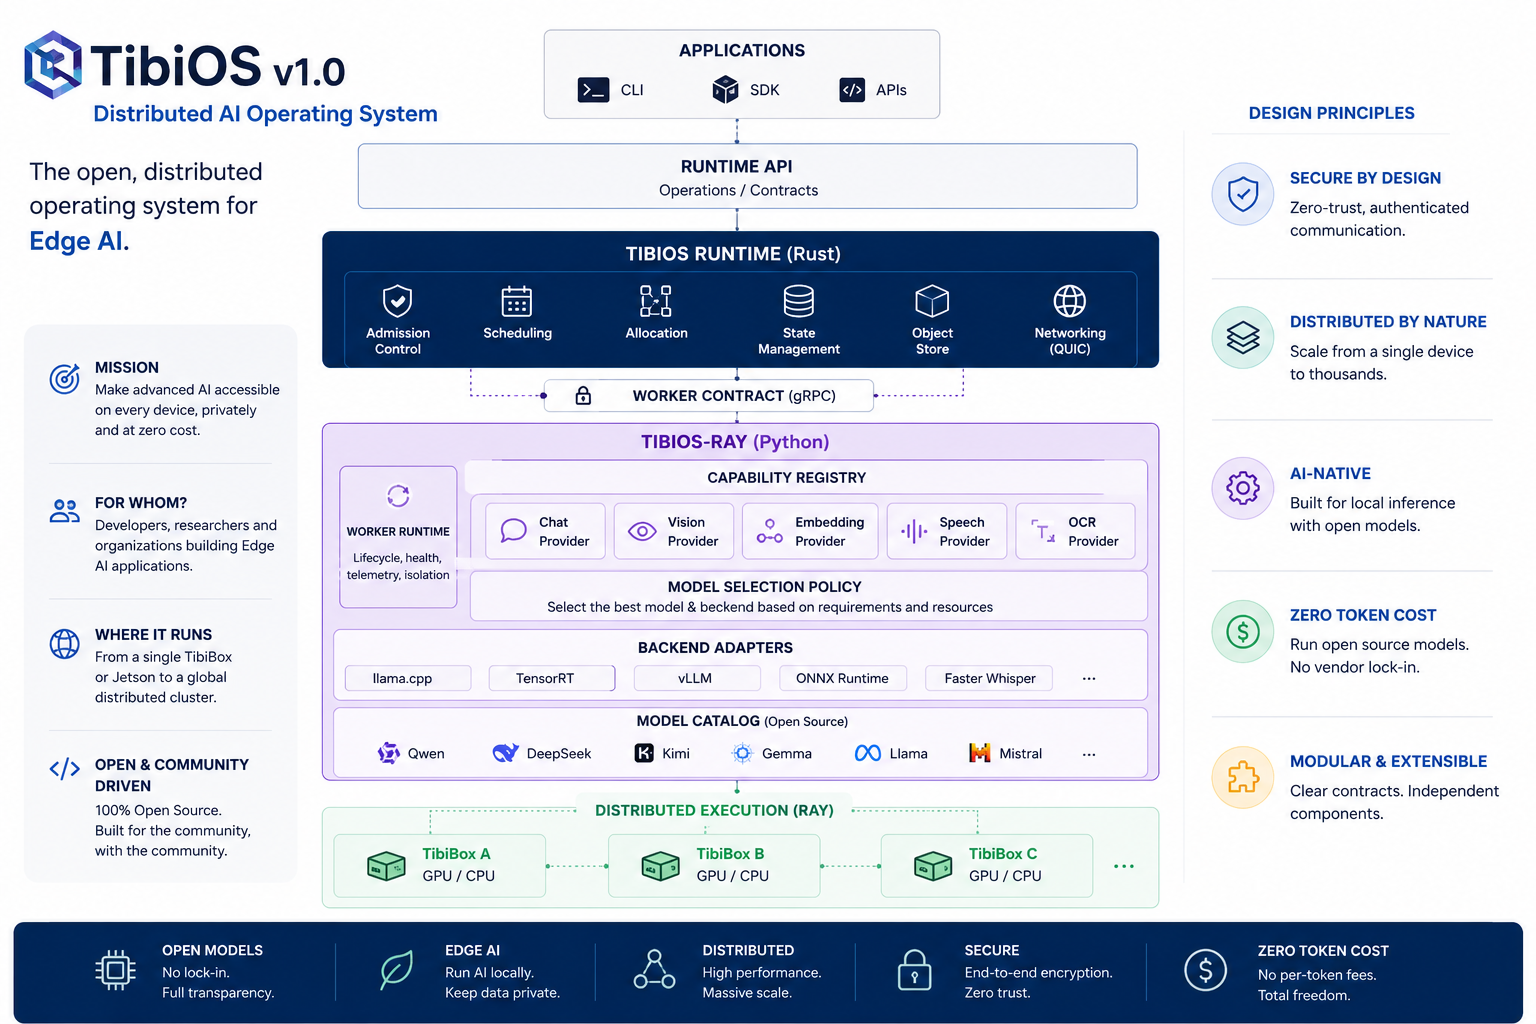
Task: Select the For Whom people icon
Action: [65, 511]
